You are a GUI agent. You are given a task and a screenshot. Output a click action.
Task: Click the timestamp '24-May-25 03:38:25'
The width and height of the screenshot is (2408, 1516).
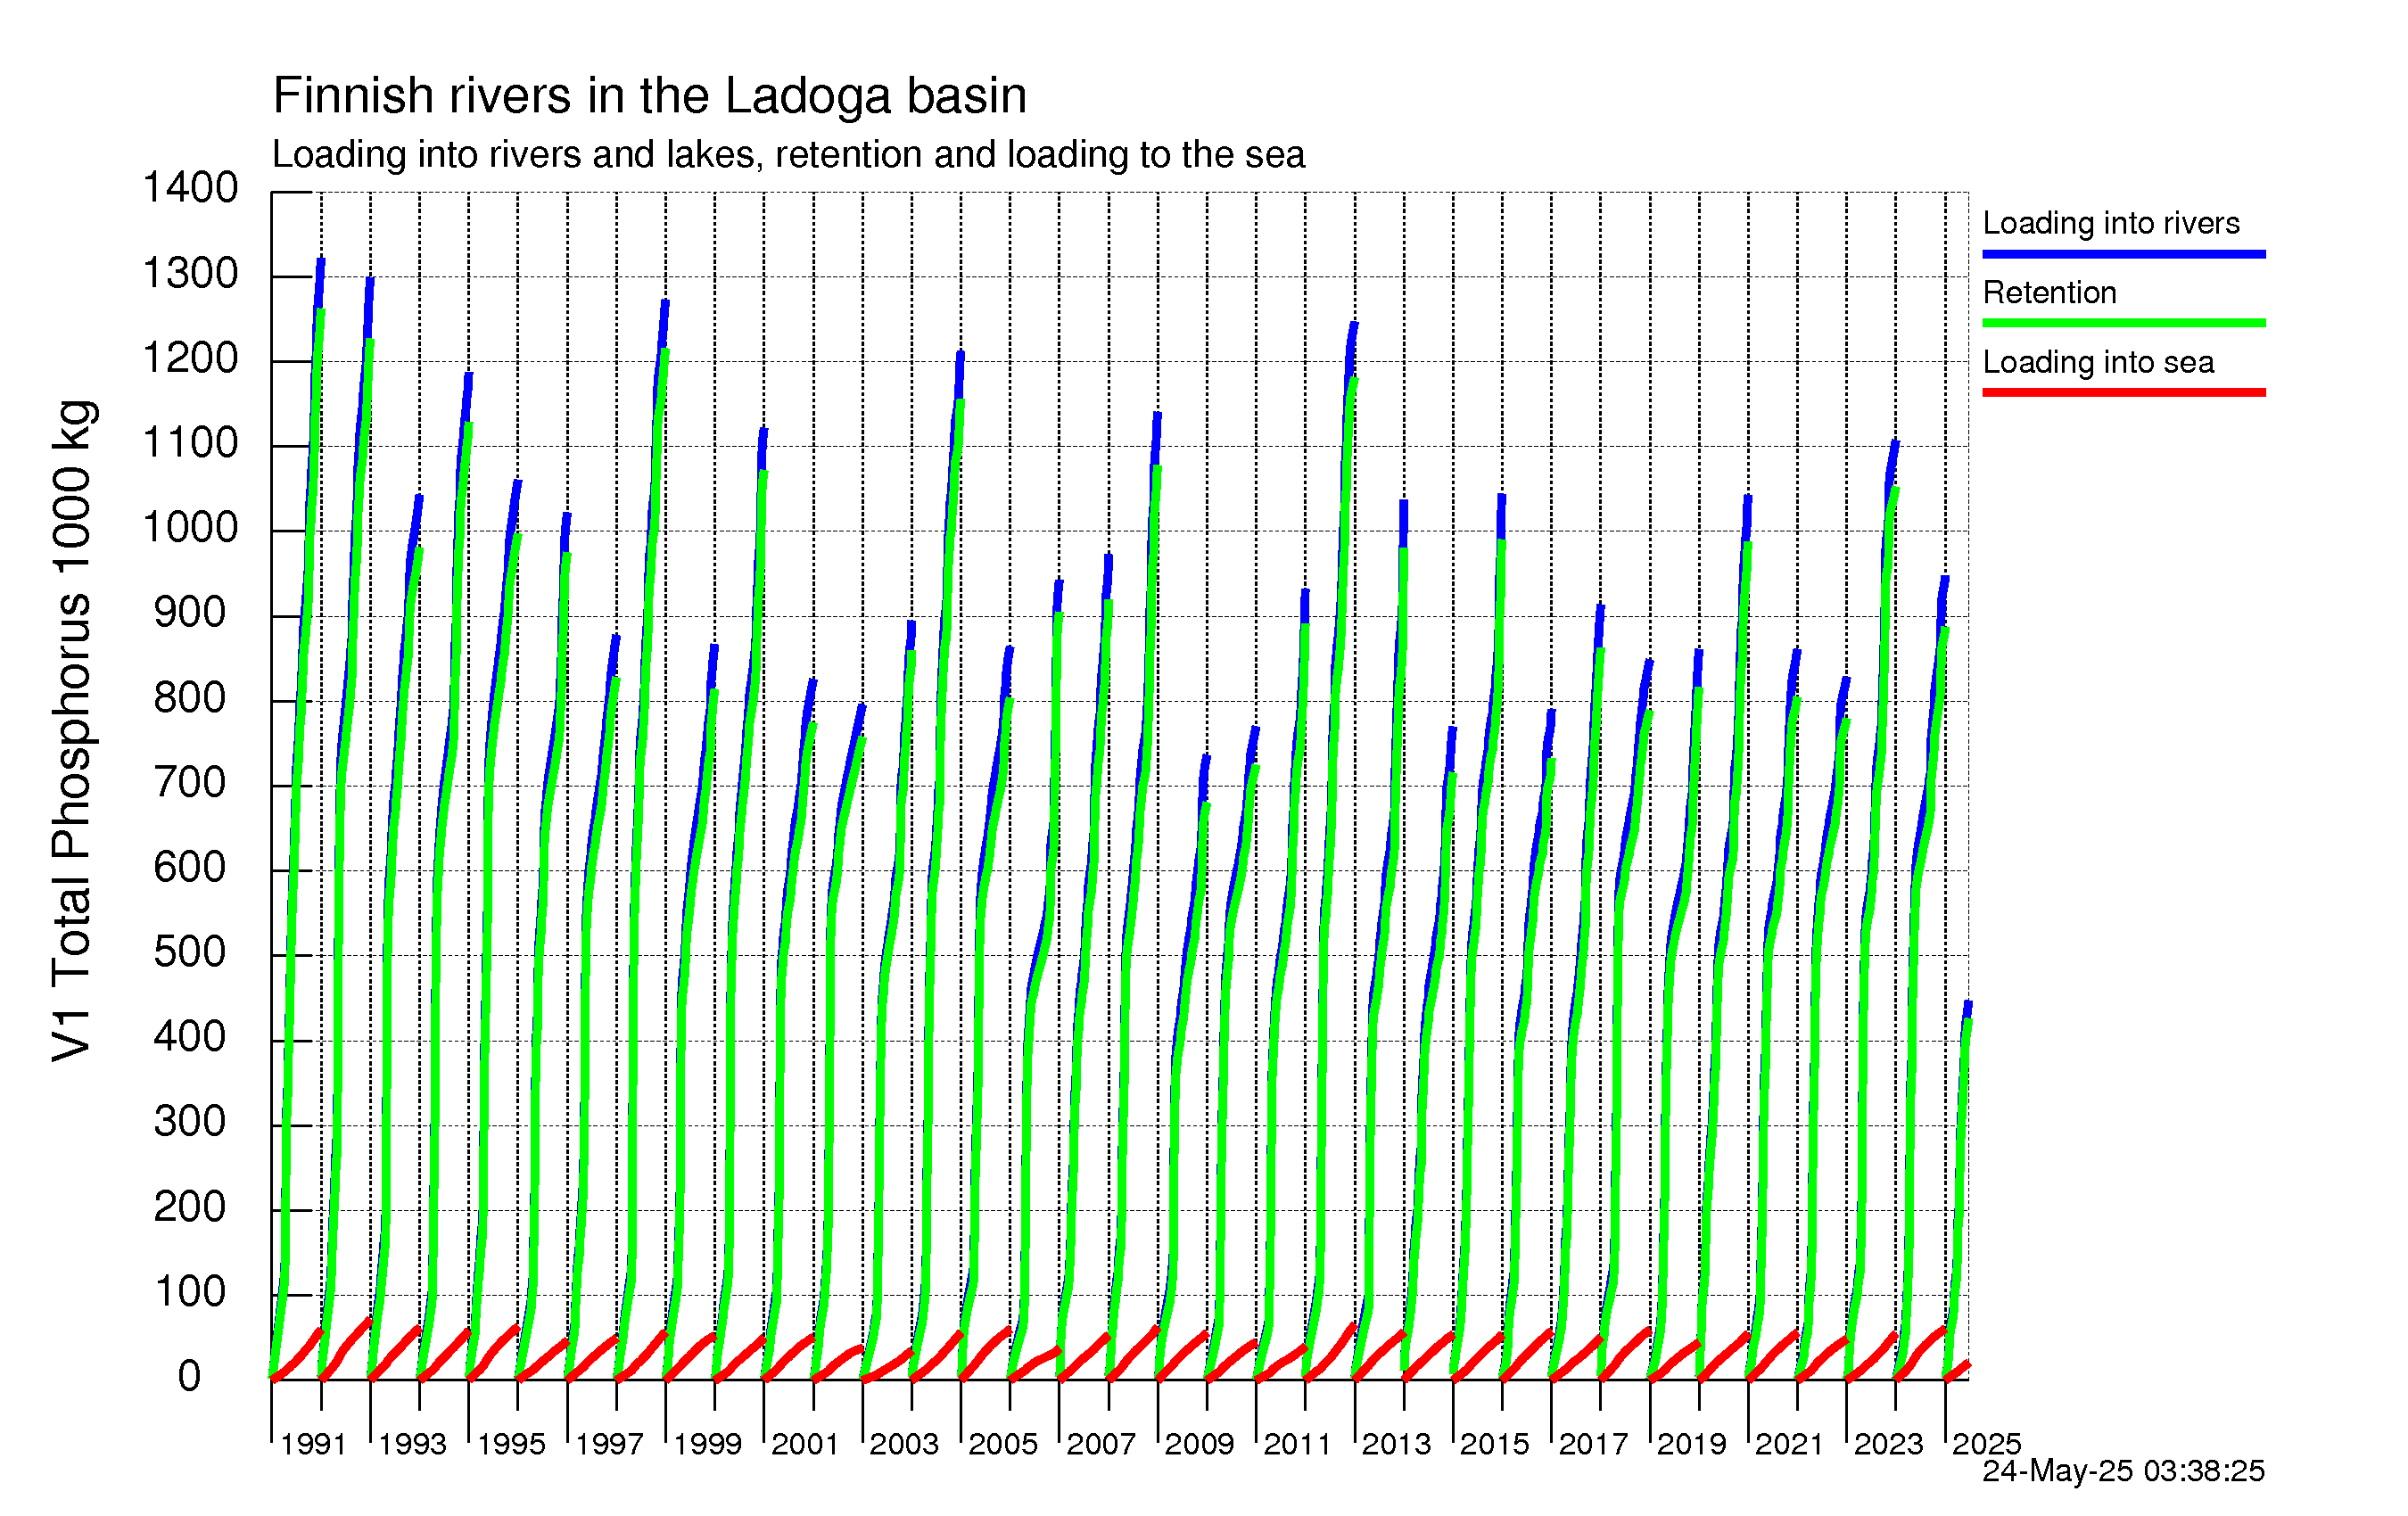click(2123, 1471)
